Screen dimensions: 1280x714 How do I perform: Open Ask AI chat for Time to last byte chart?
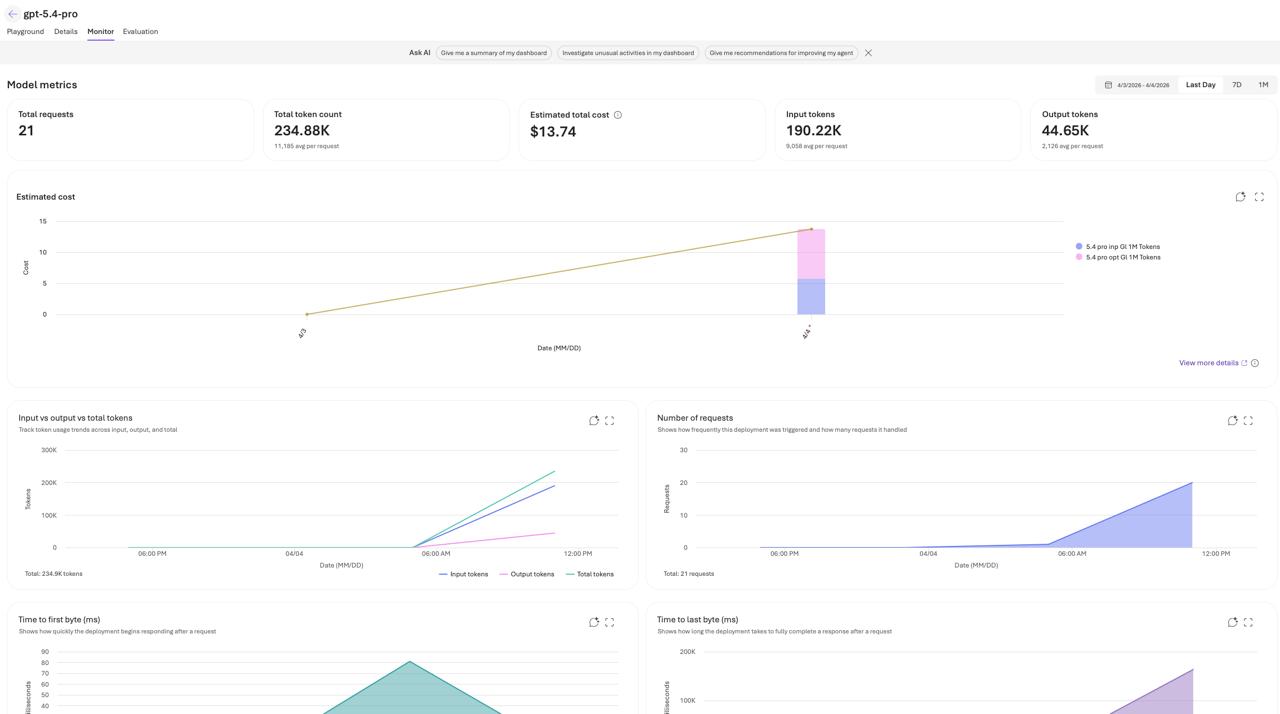tap(1232, 622)
